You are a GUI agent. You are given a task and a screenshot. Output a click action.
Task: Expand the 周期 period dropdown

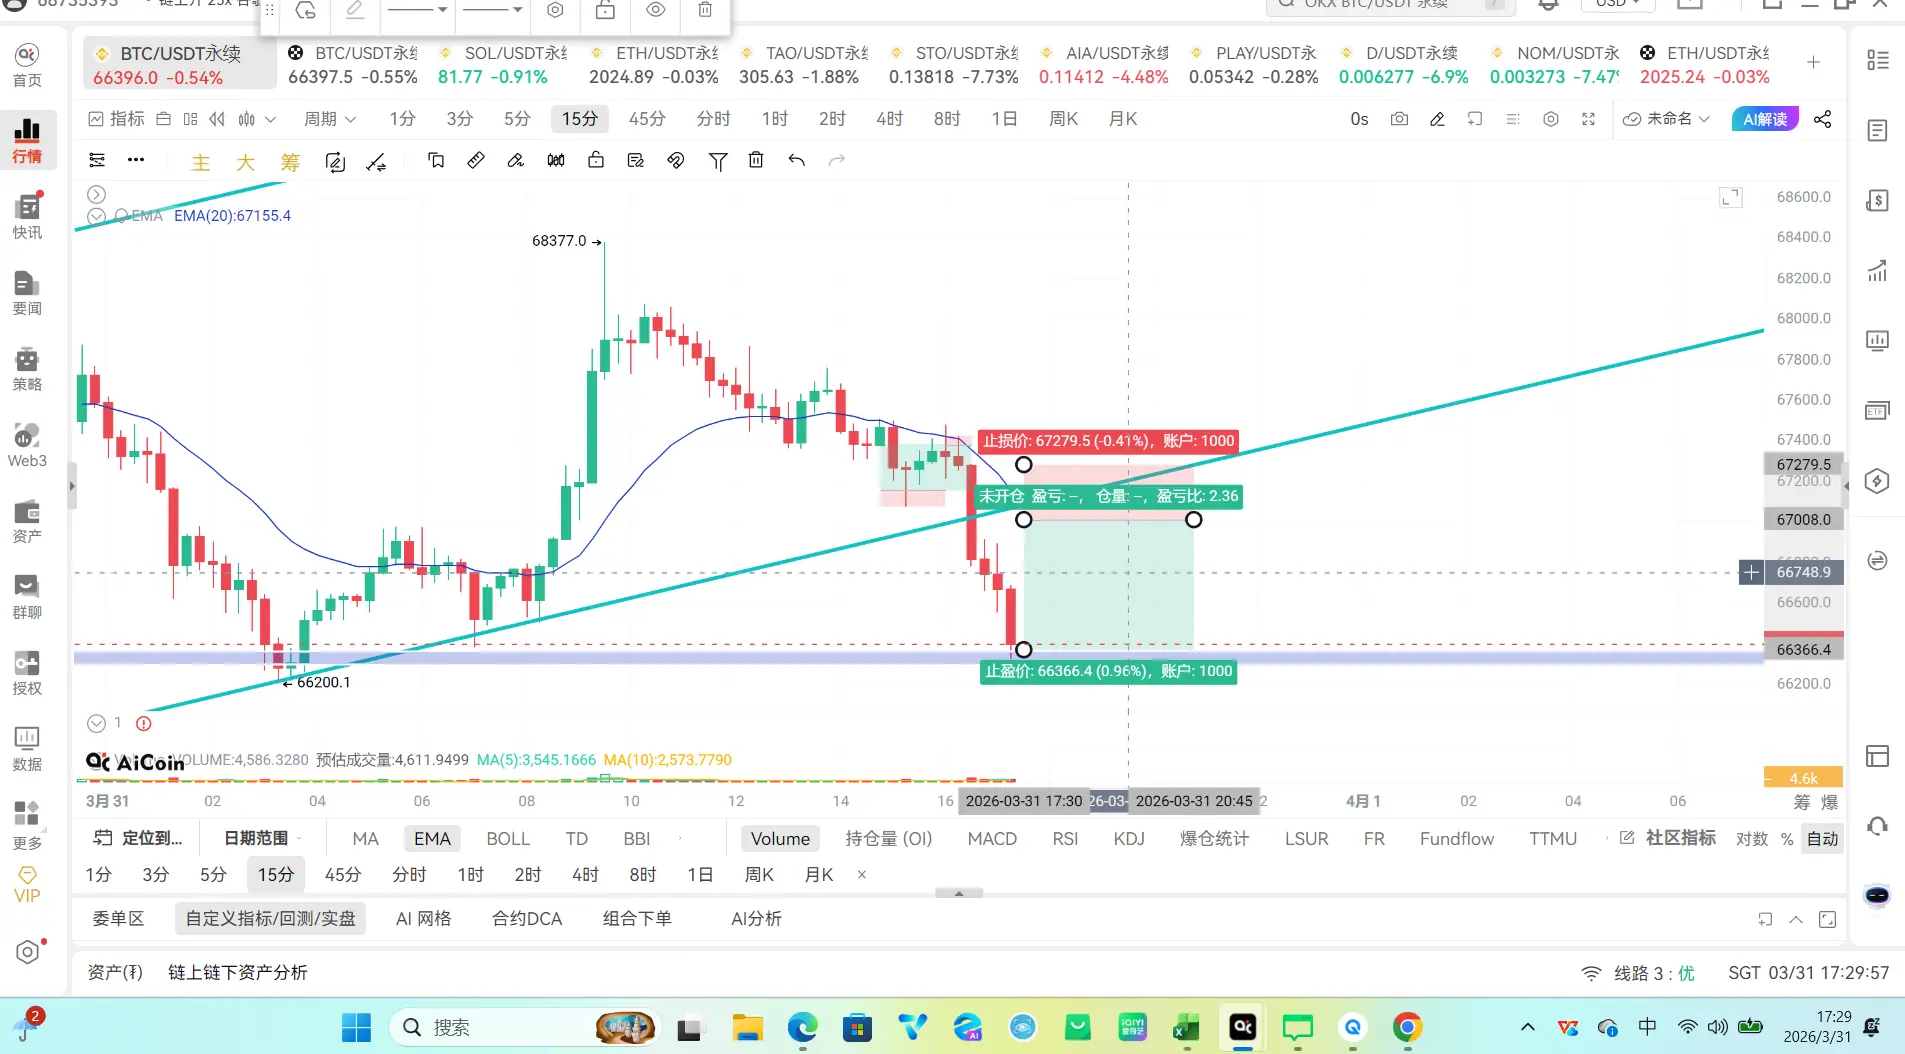tap(330, 119)
